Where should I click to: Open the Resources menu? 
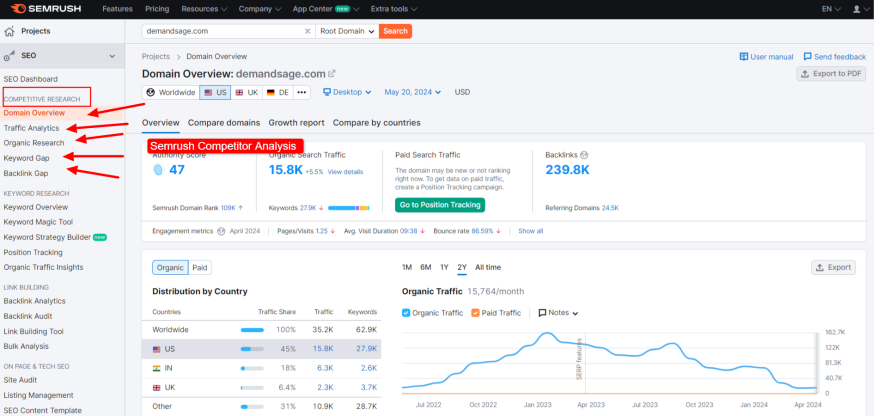(x=204, y=9)
